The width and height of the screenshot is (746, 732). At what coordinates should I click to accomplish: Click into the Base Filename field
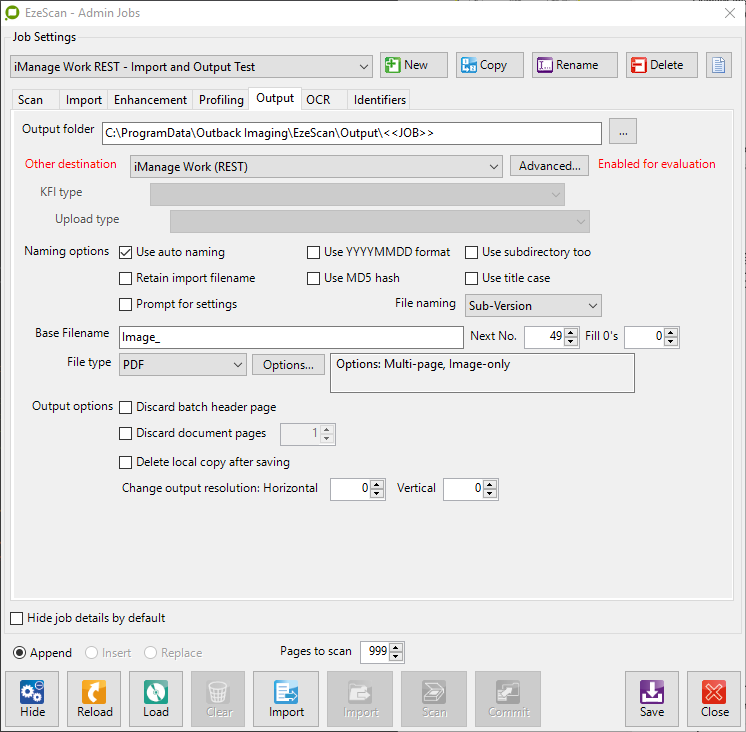click(290, 337)
